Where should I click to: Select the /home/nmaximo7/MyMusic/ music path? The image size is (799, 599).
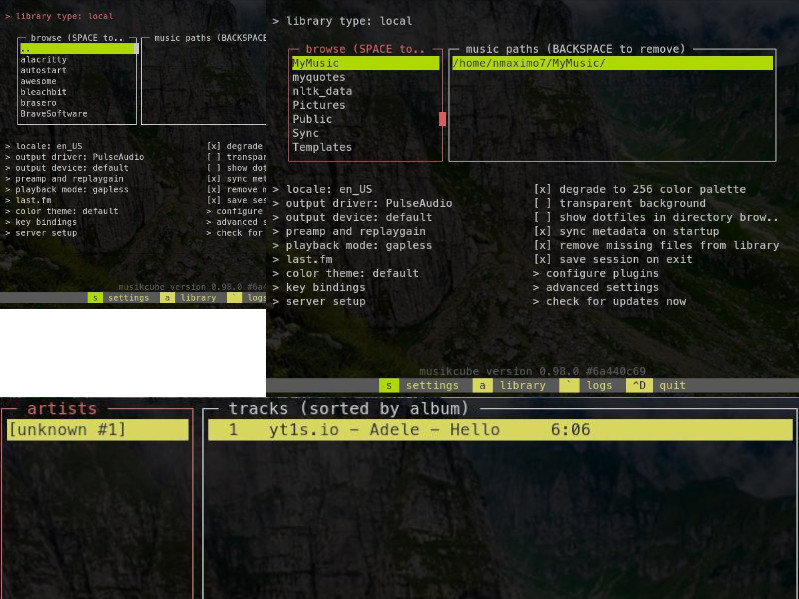[x=528, y=63]
